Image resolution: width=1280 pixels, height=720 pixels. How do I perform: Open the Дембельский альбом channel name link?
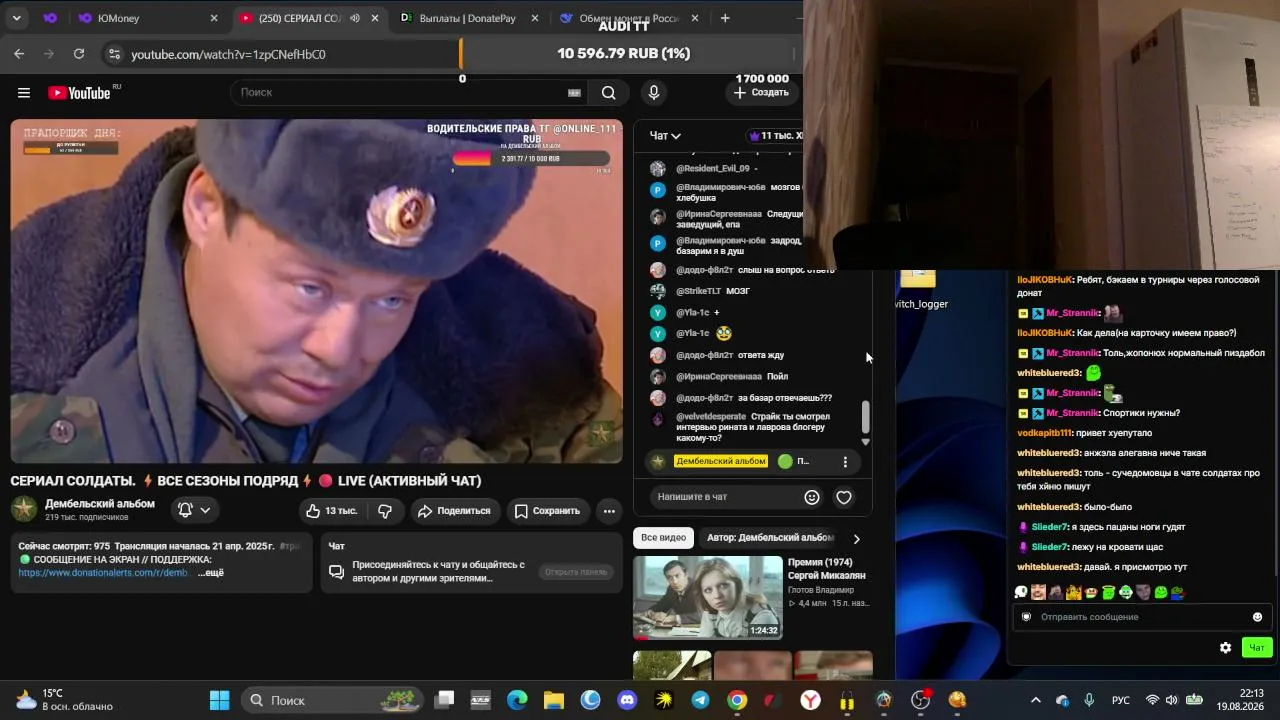point(100,504)
